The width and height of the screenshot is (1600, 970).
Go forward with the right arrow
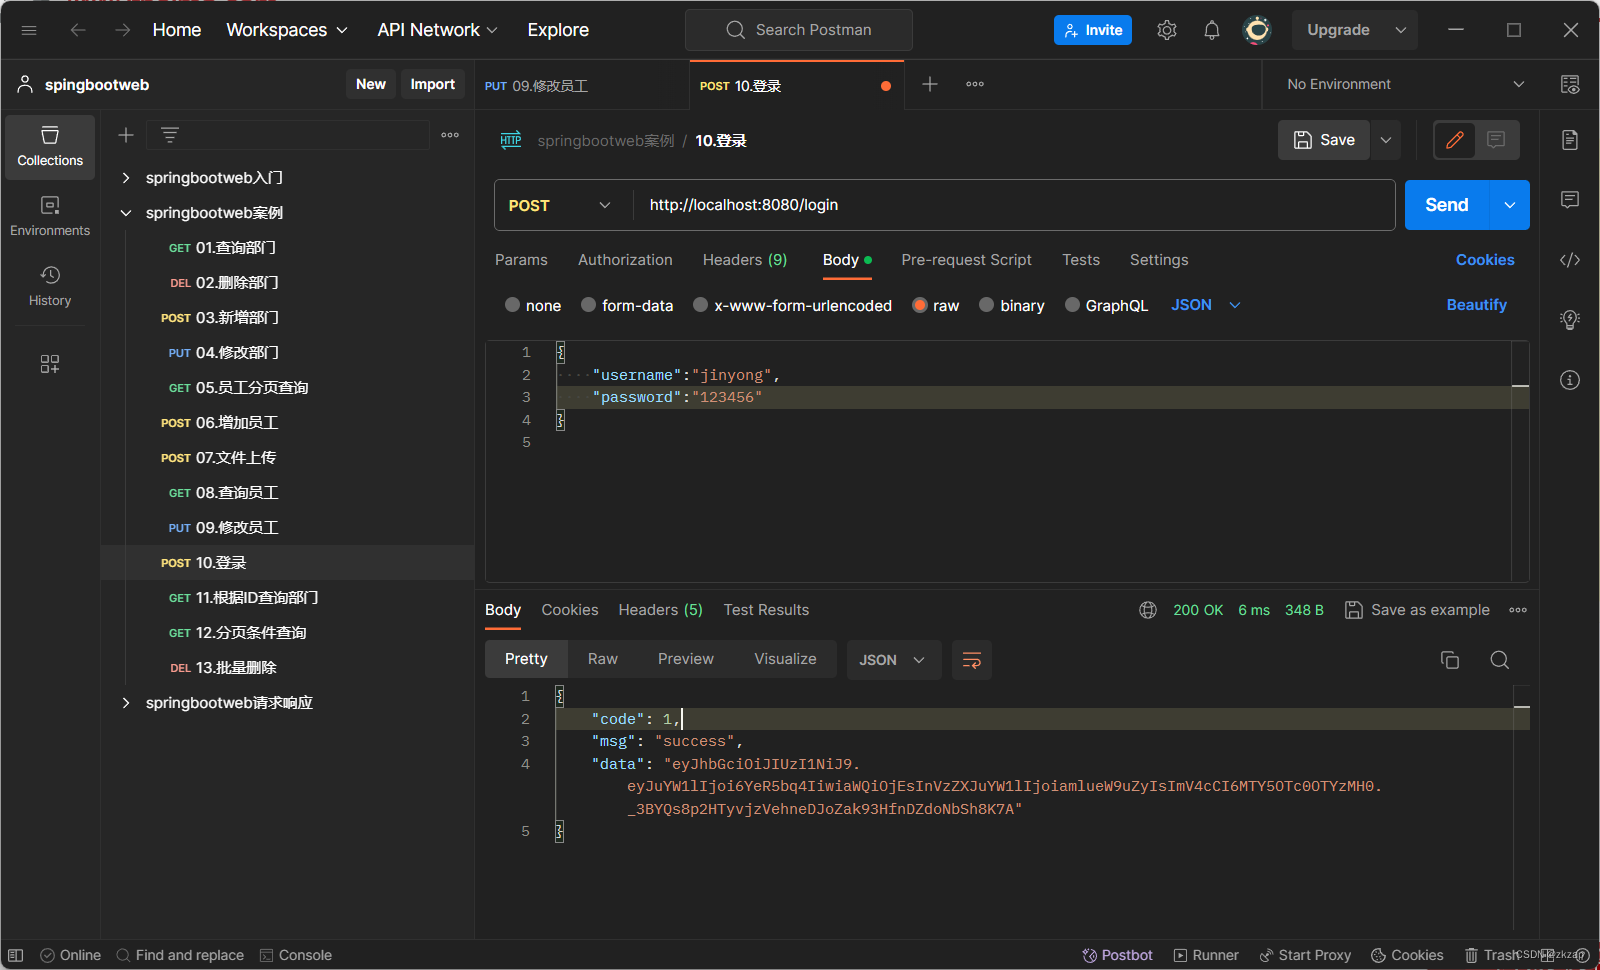[122, 30]
